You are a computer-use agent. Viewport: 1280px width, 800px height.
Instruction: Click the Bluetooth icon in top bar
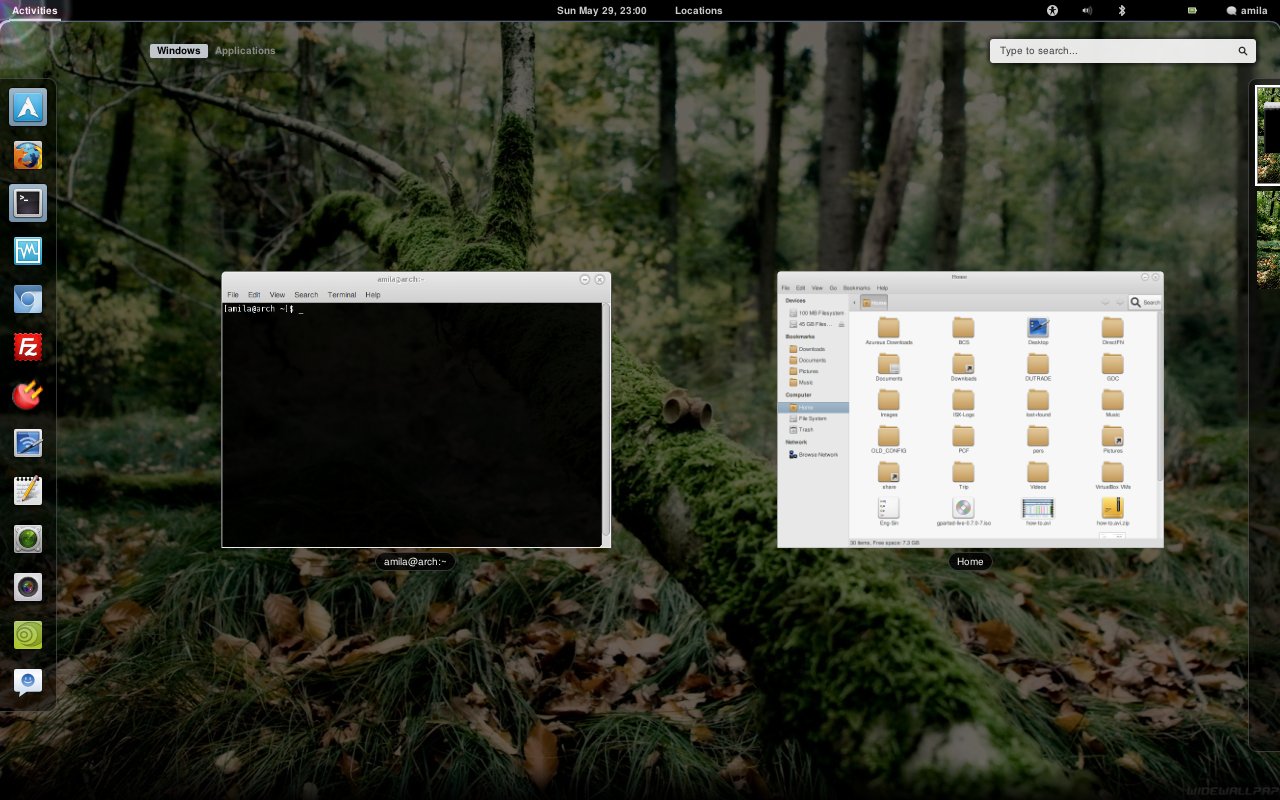click(1121, 10)
